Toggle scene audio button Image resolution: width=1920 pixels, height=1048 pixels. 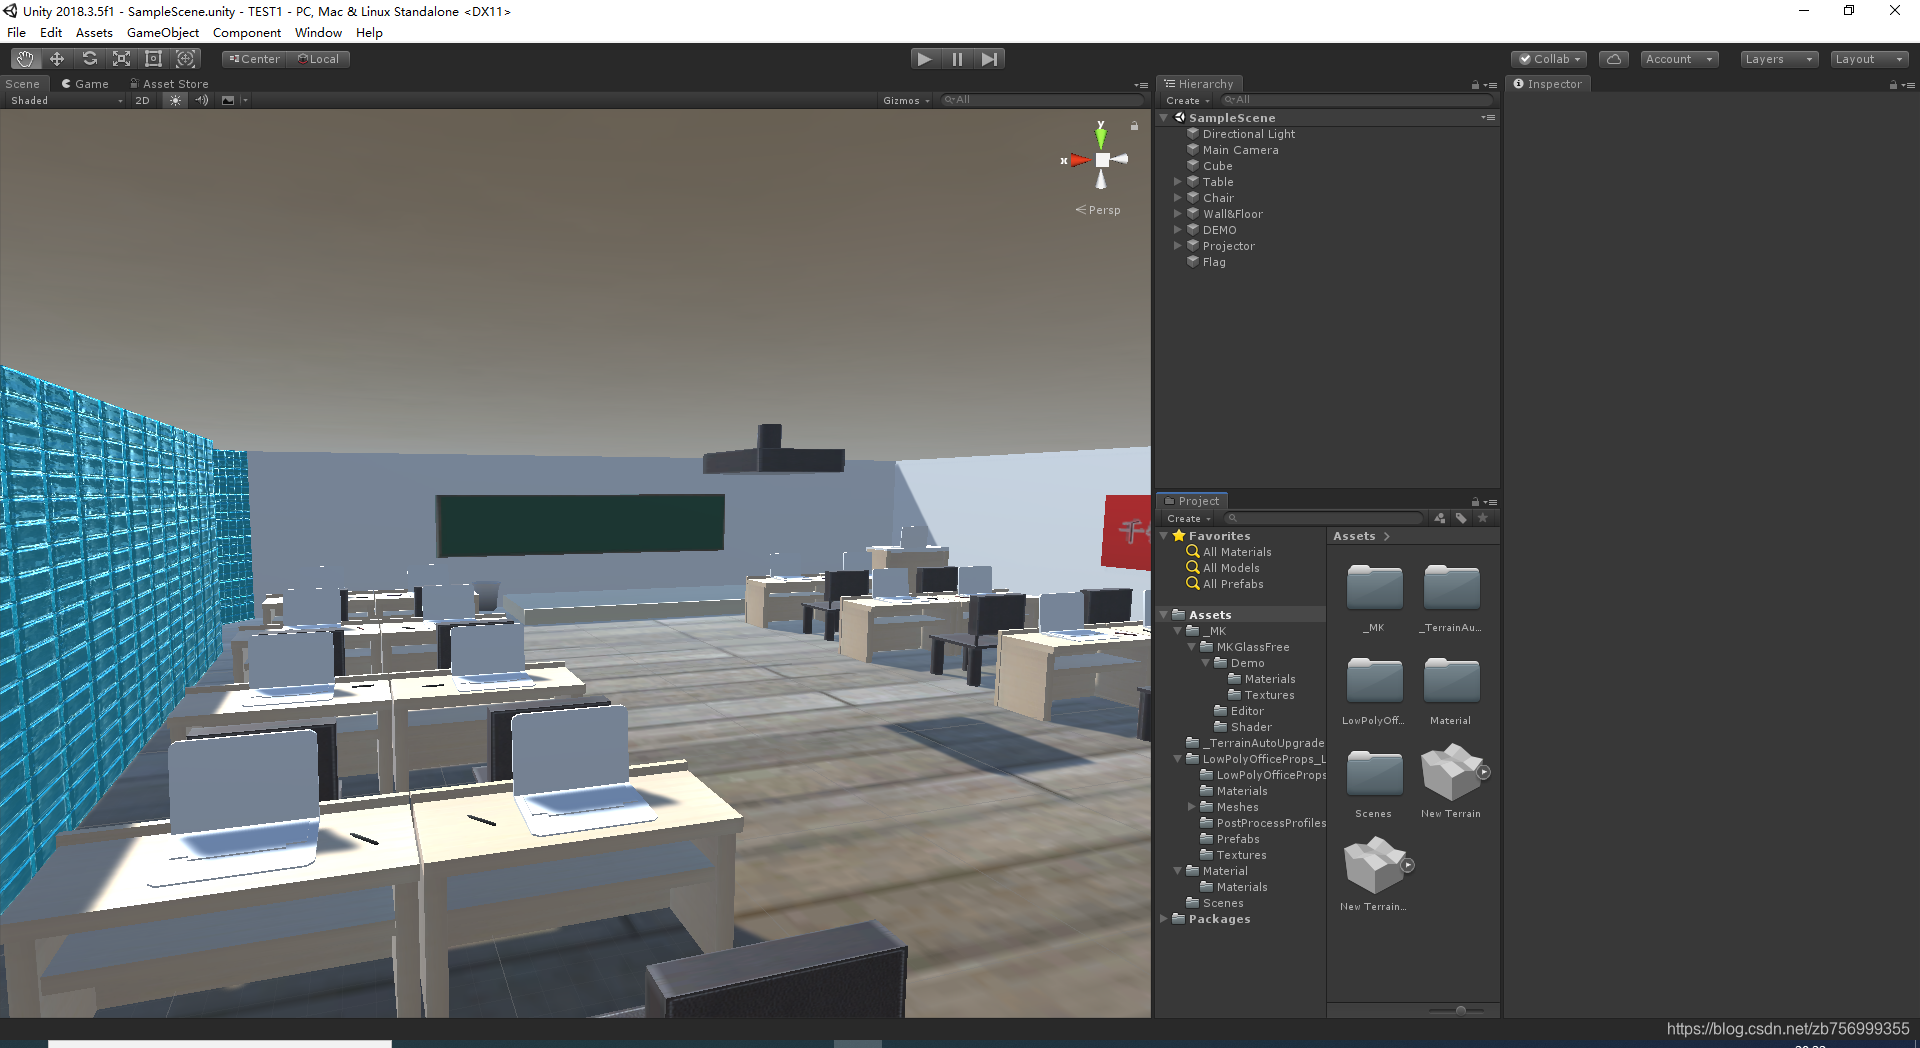[x=202, y=100]
